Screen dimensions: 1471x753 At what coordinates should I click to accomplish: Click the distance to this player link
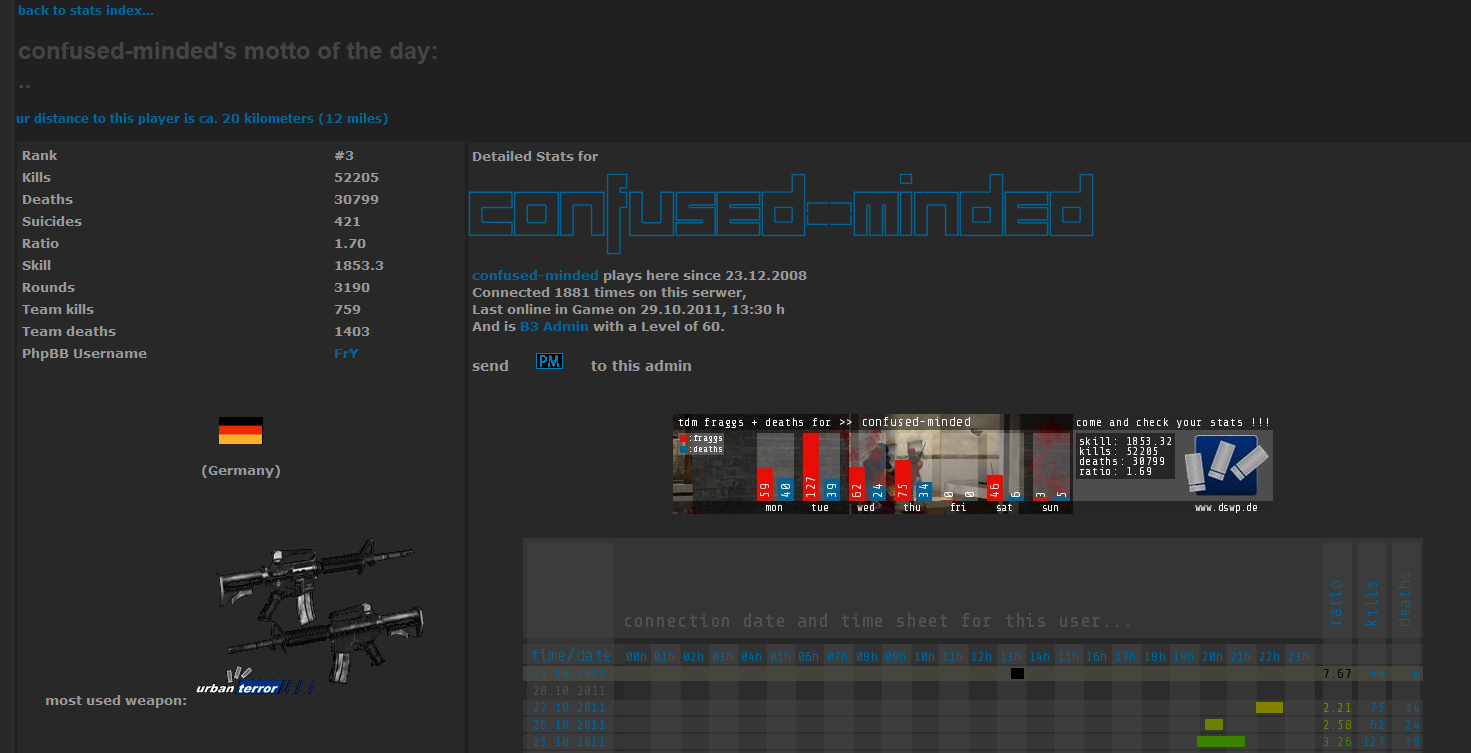202,119
